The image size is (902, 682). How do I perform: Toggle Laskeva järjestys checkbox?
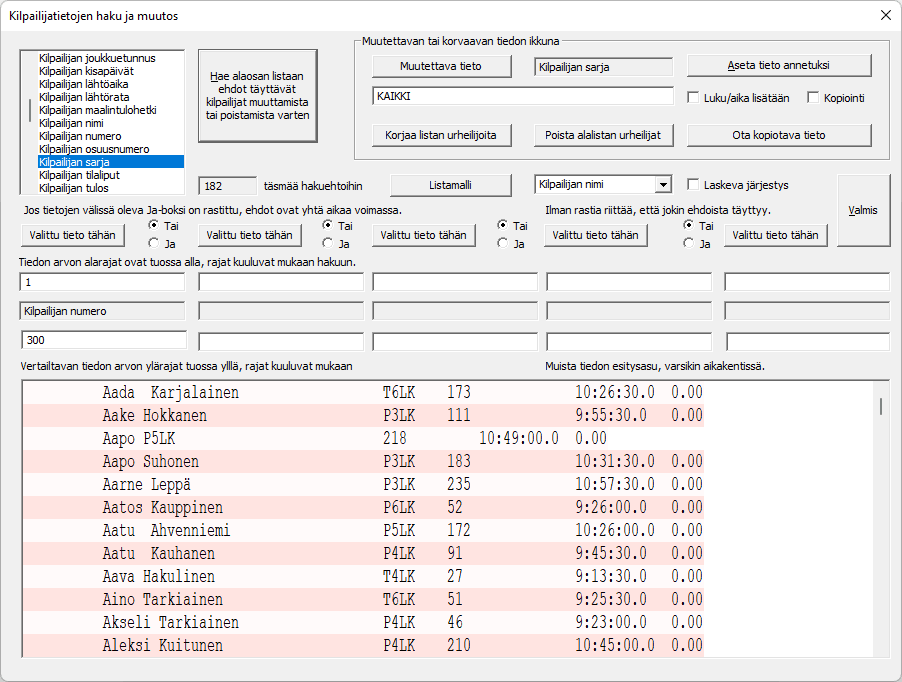coord(695,184)
